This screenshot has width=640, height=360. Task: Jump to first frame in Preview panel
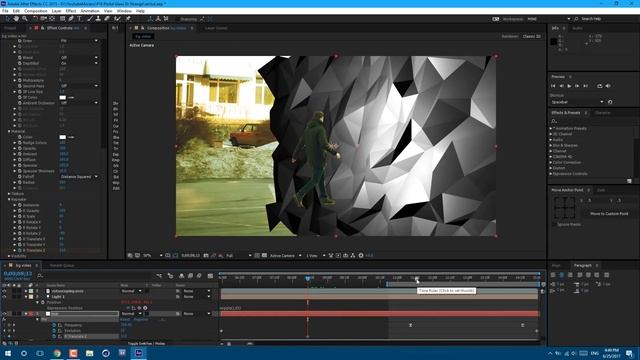(x=553, y=86)
